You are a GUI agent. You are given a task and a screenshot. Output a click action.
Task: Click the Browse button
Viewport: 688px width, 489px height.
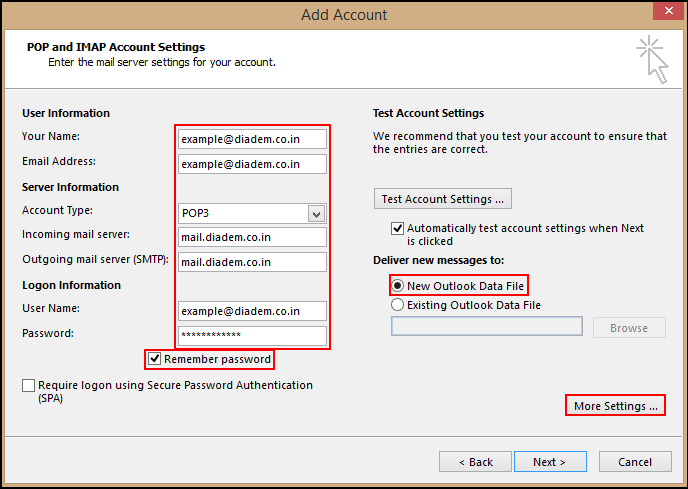pyautogui.click(x=629, y=328)
